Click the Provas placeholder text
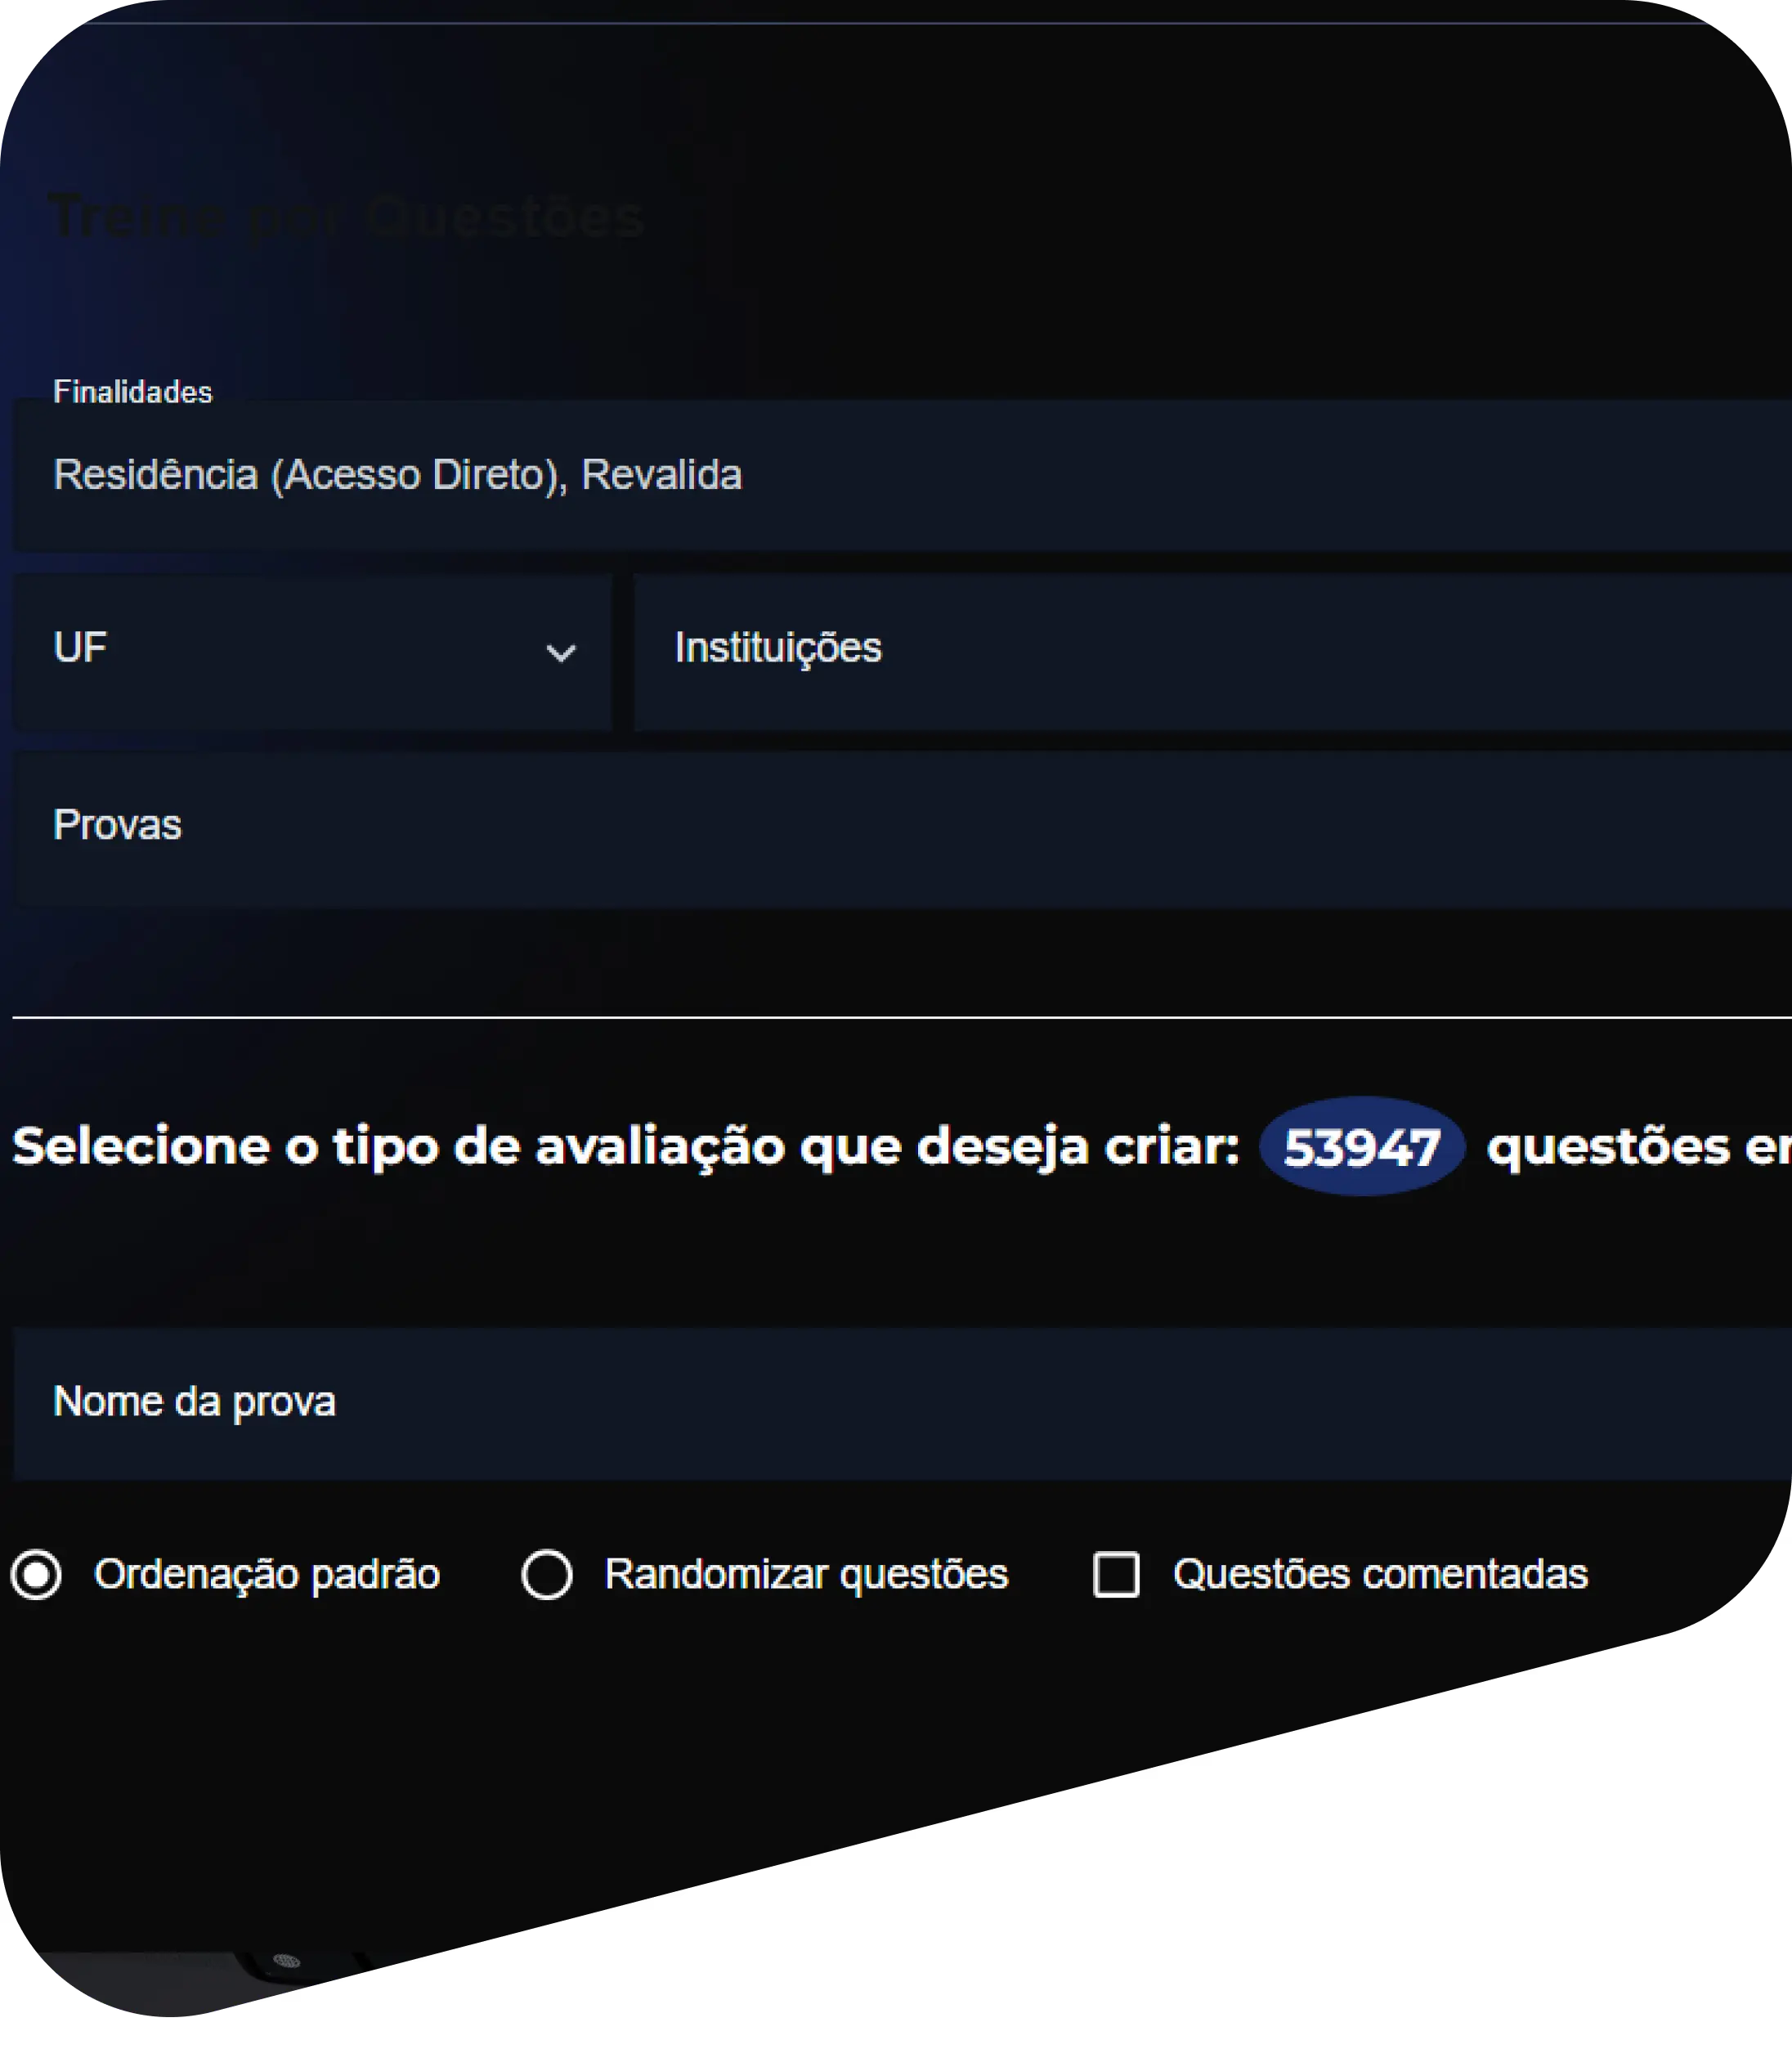This screenshot has height=2067, width=1792. [x=117, y=826]
